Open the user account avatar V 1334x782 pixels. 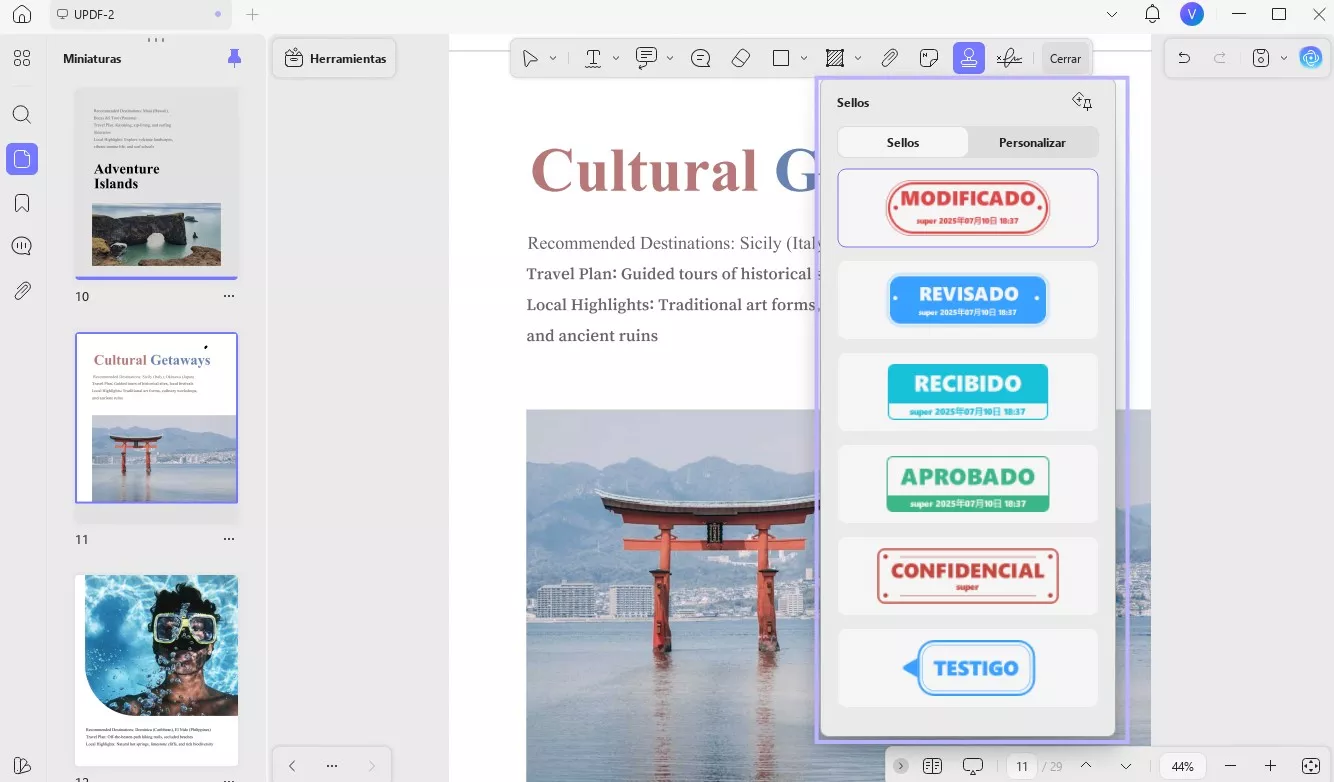click(1192, 14)
